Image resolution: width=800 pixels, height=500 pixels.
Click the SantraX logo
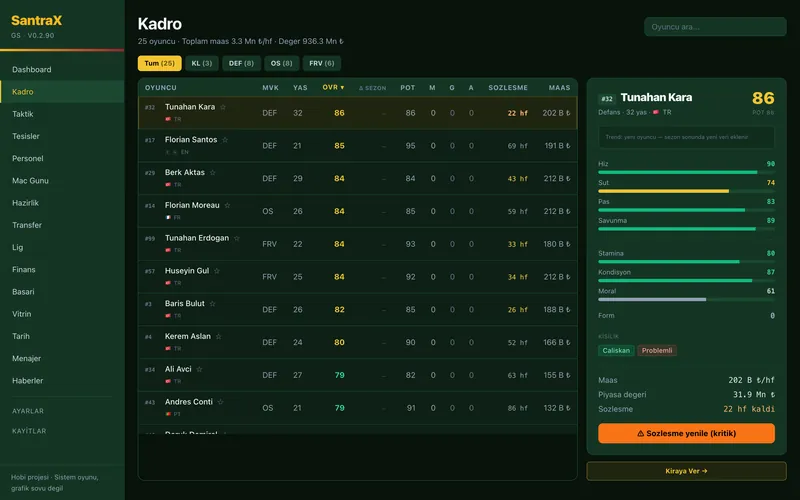pos(36,20)
